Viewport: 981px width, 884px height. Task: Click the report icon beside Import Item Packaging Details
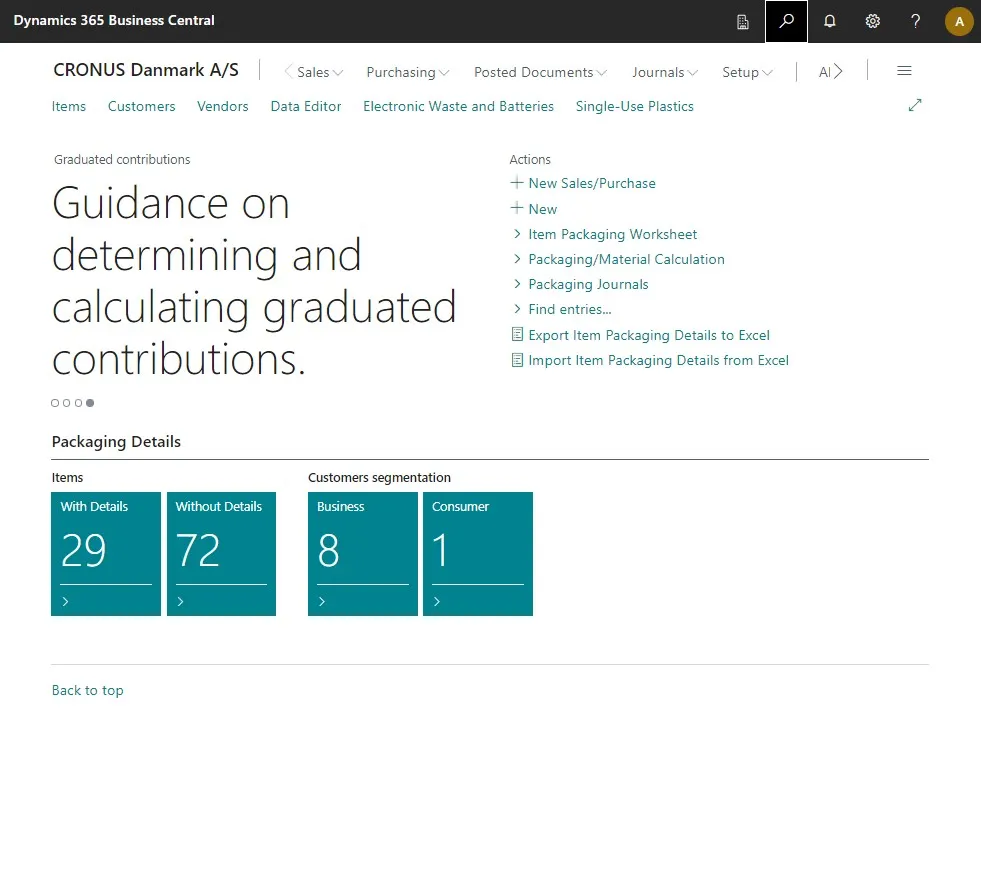(x=517, y=360)
